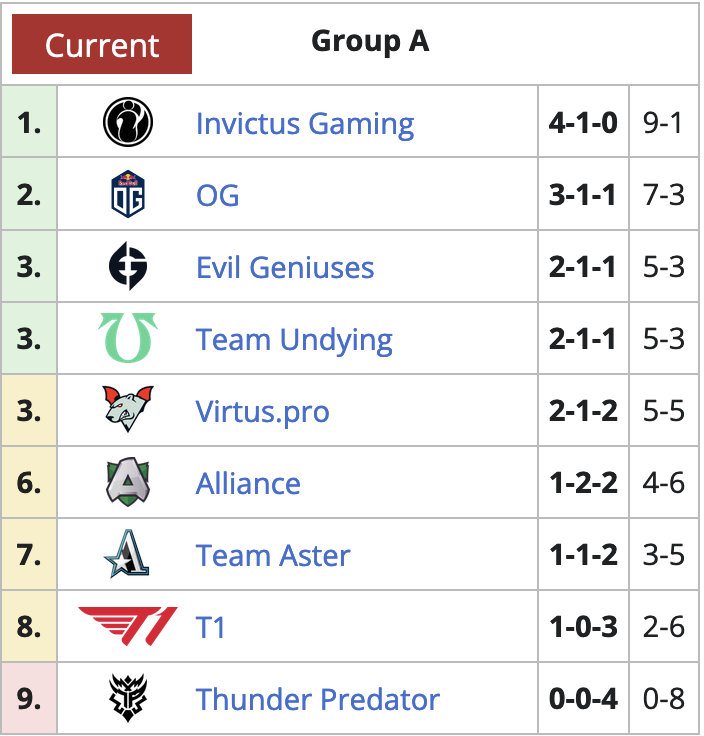Click the Virtus.pro bear logo
The image size is (704, 736).
coord(128,409)
